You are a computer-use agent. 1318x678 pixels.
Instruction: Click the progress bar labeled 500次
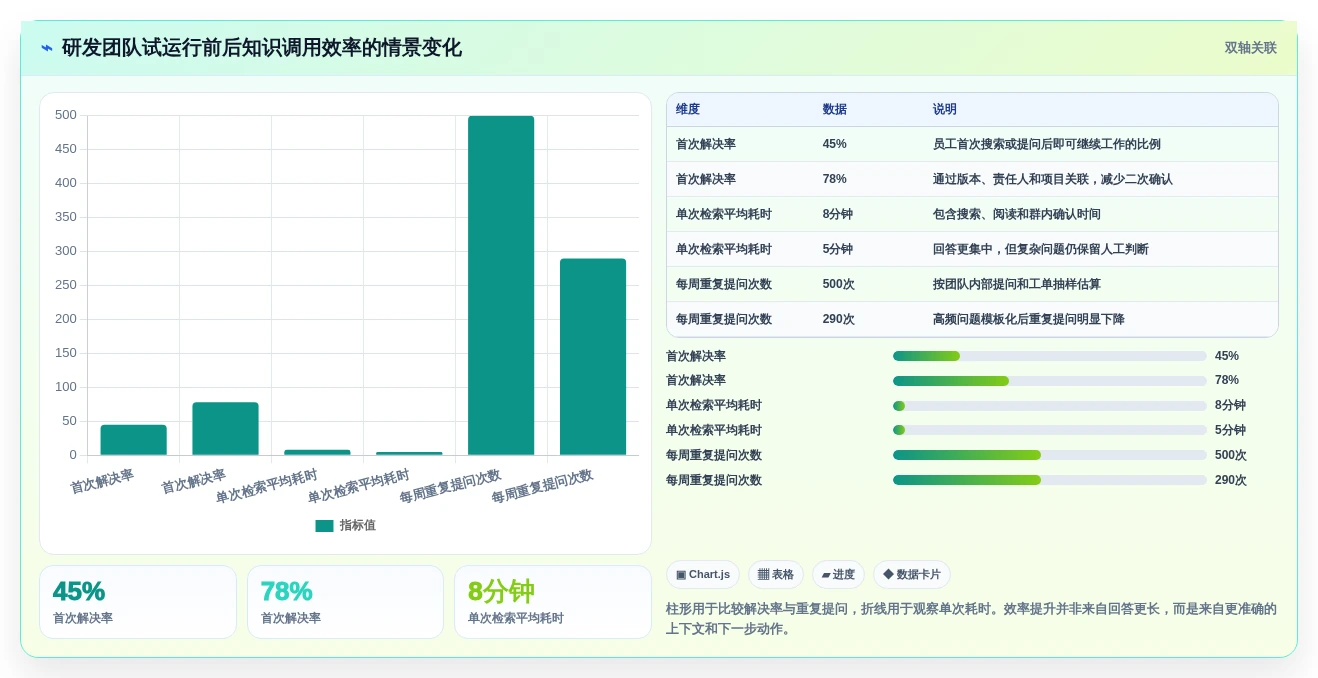pyautogui.click(x=1050, y=455)
